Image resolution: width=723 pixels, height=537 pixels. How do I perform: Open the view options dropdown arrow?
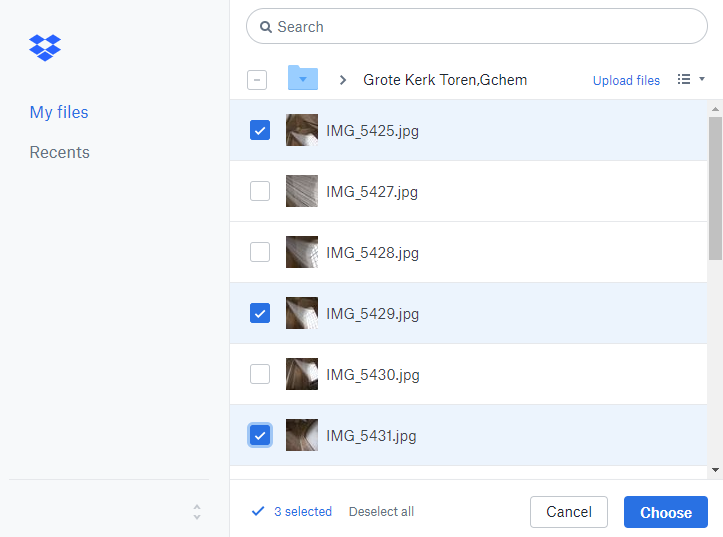[x=702, y=79]
